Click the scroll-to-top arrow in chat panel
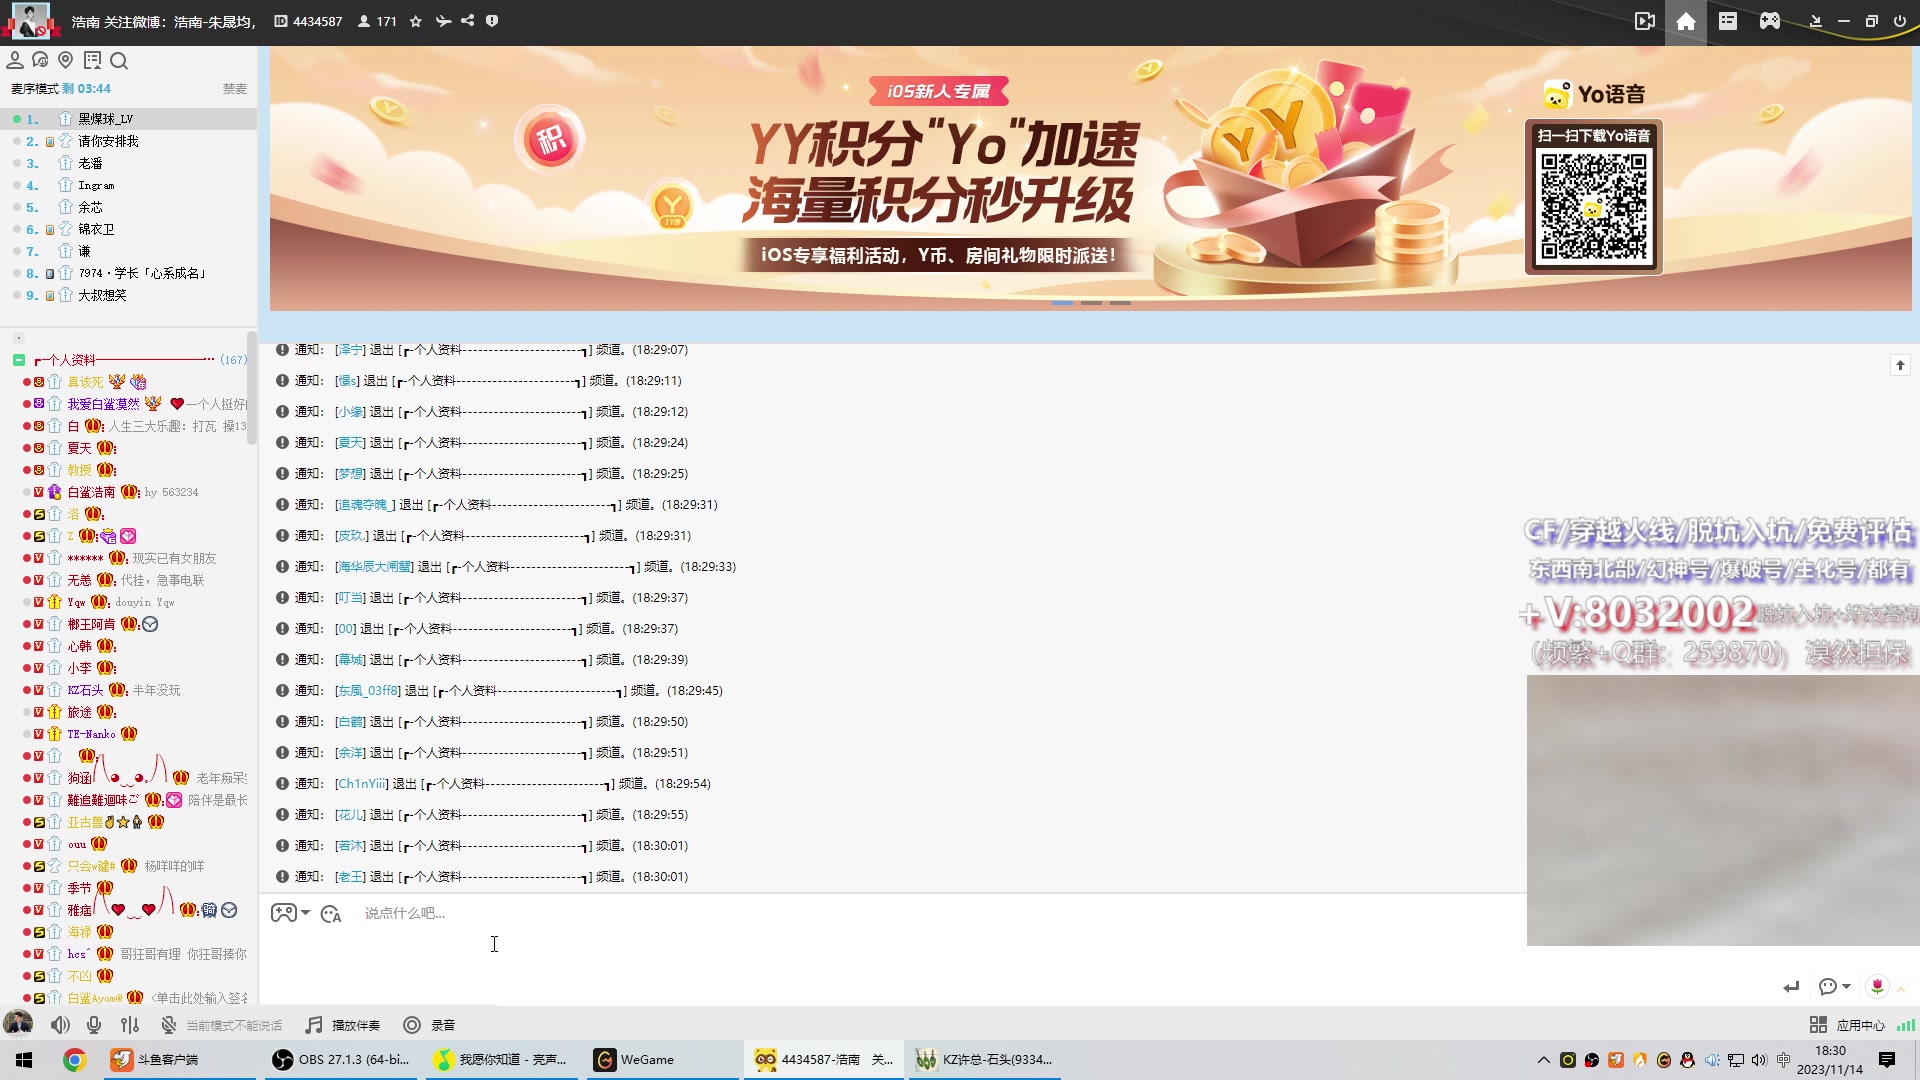Screen dimensions: 1920x1080 click(x=1900, y=365)
